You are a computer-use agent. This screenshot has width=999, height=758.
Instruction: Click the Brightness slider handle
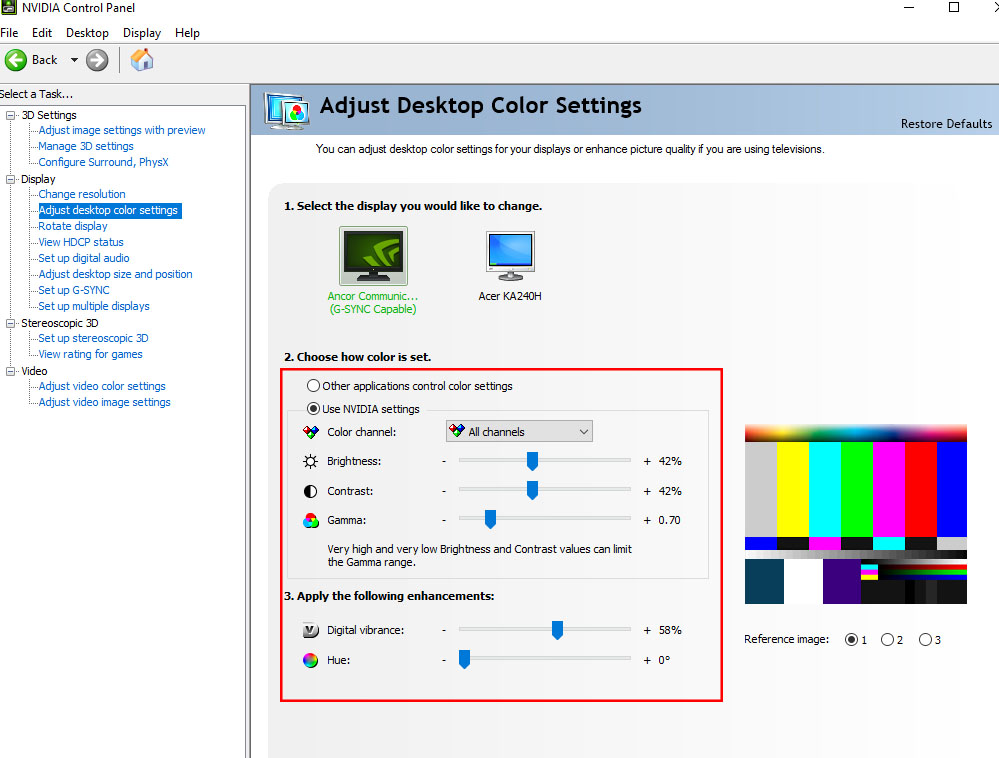coord(533,461)
